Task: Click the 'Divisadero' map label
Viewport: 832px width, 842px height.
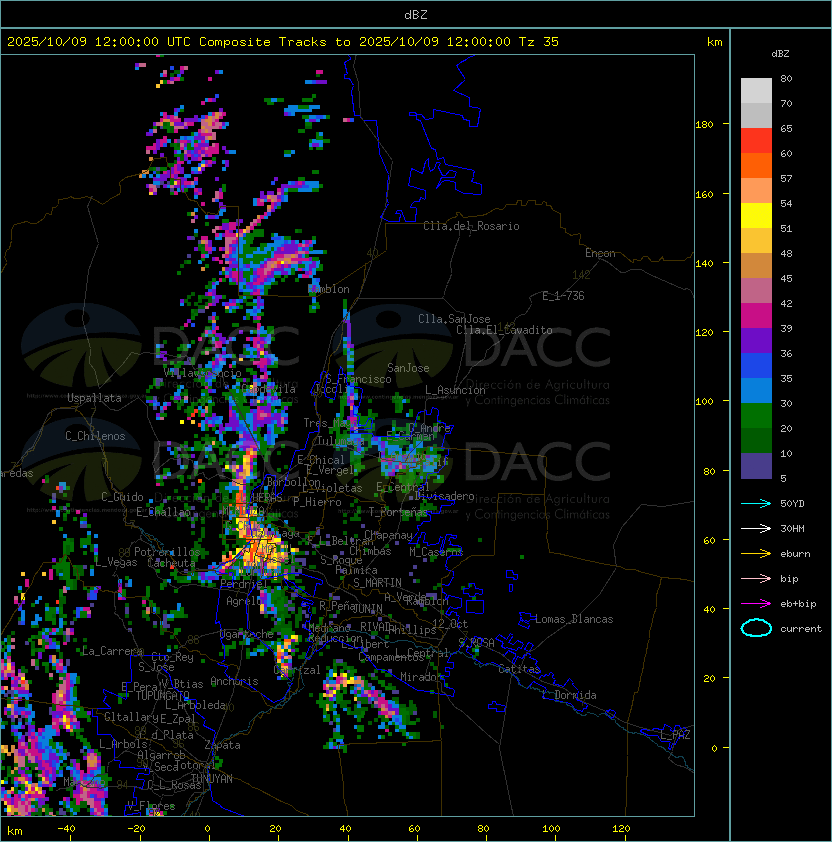Action: pyautogui.click(x=444, y=496)
